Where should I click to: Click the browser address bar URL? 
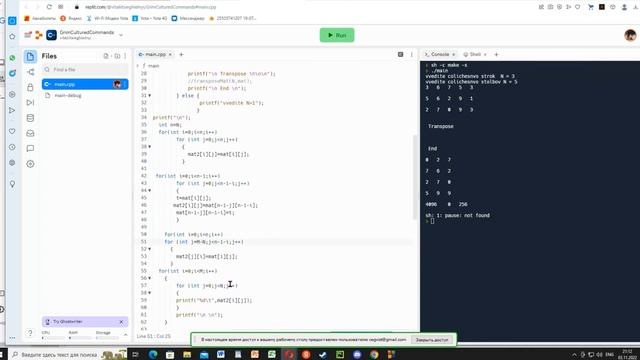151,7
